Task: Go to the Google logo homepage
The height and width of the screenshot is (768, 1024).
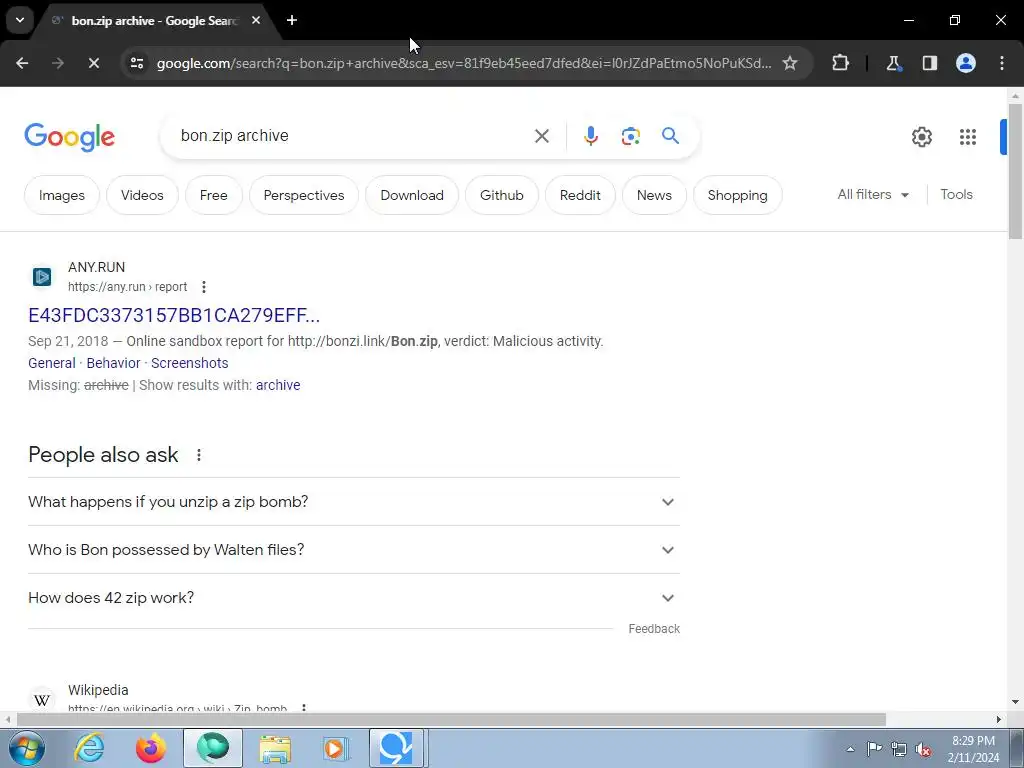Action: click(70, 136)
